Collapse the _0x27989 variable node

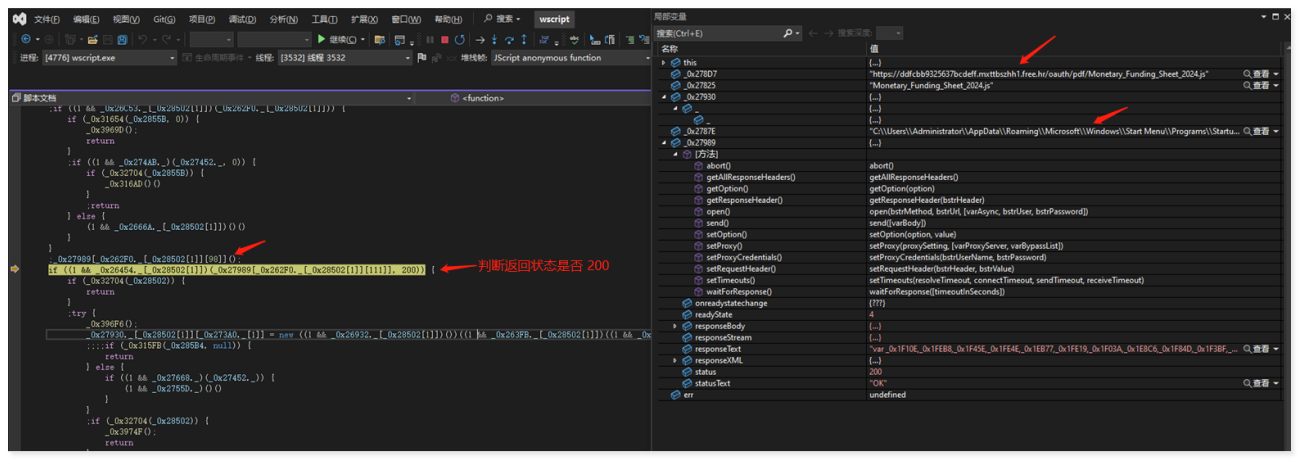point(664,143)
